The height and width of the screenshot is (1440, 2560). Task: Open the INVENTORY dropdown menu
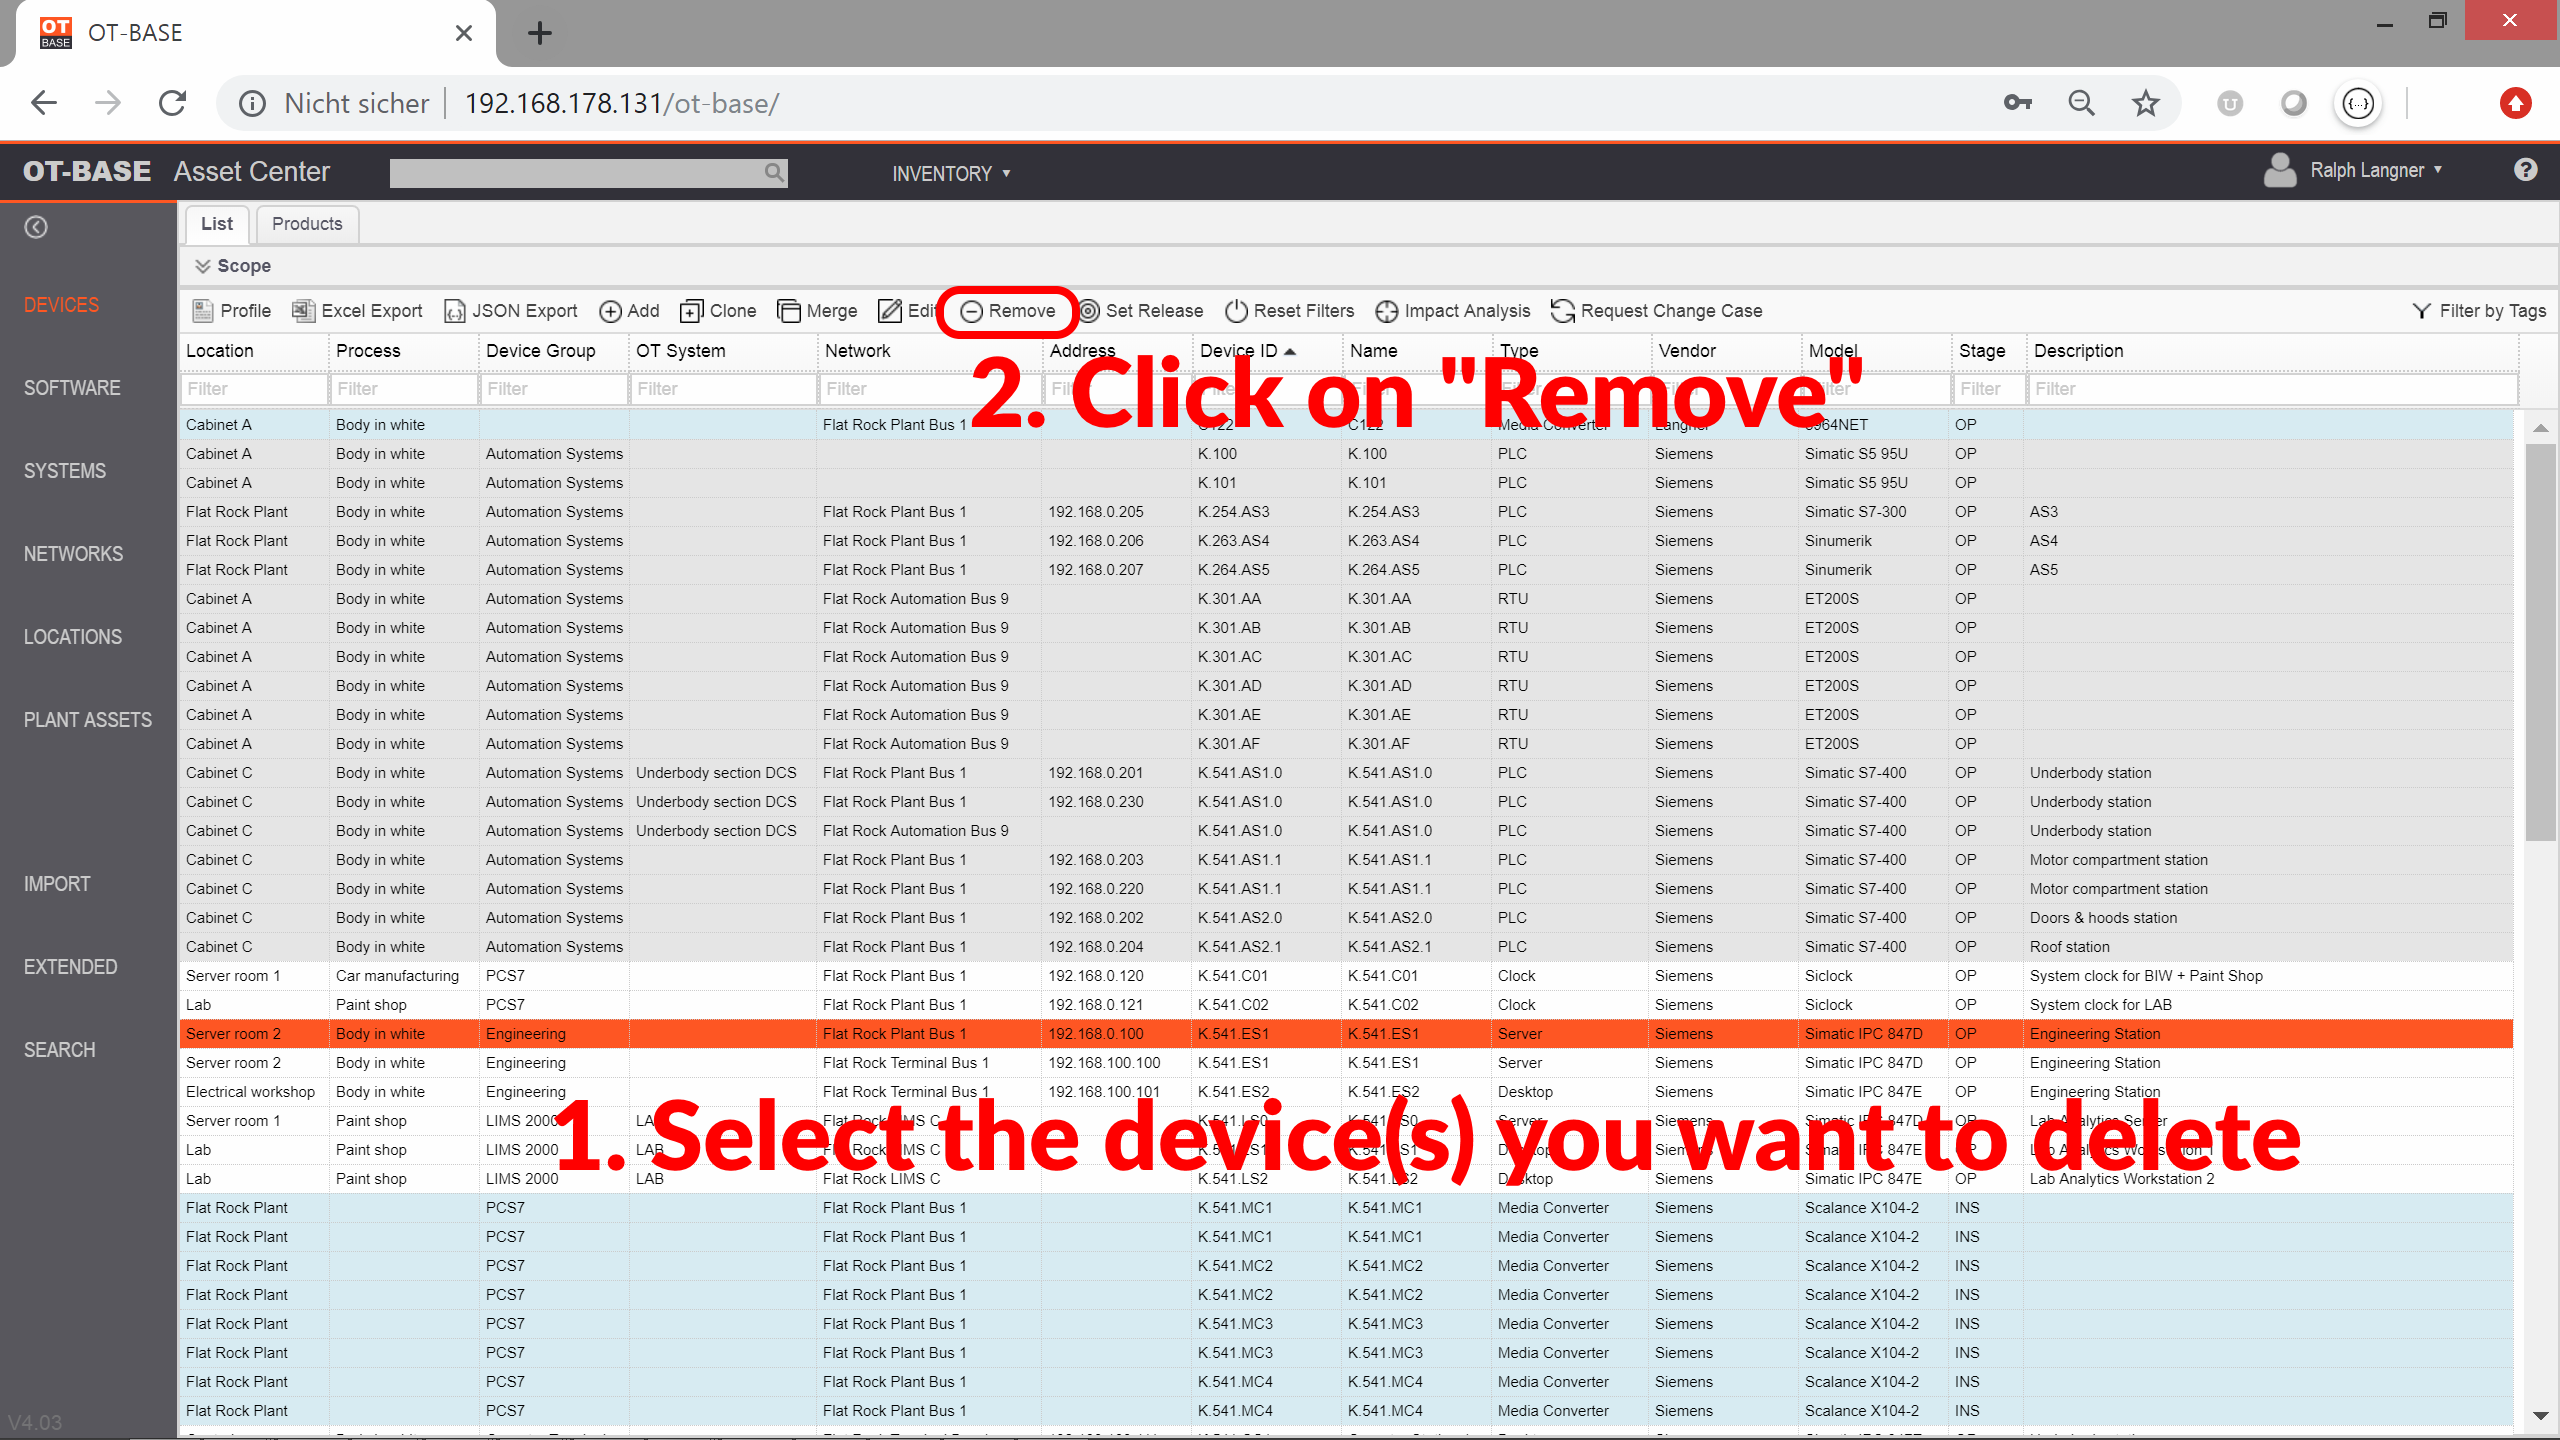[x=951, y=173]
